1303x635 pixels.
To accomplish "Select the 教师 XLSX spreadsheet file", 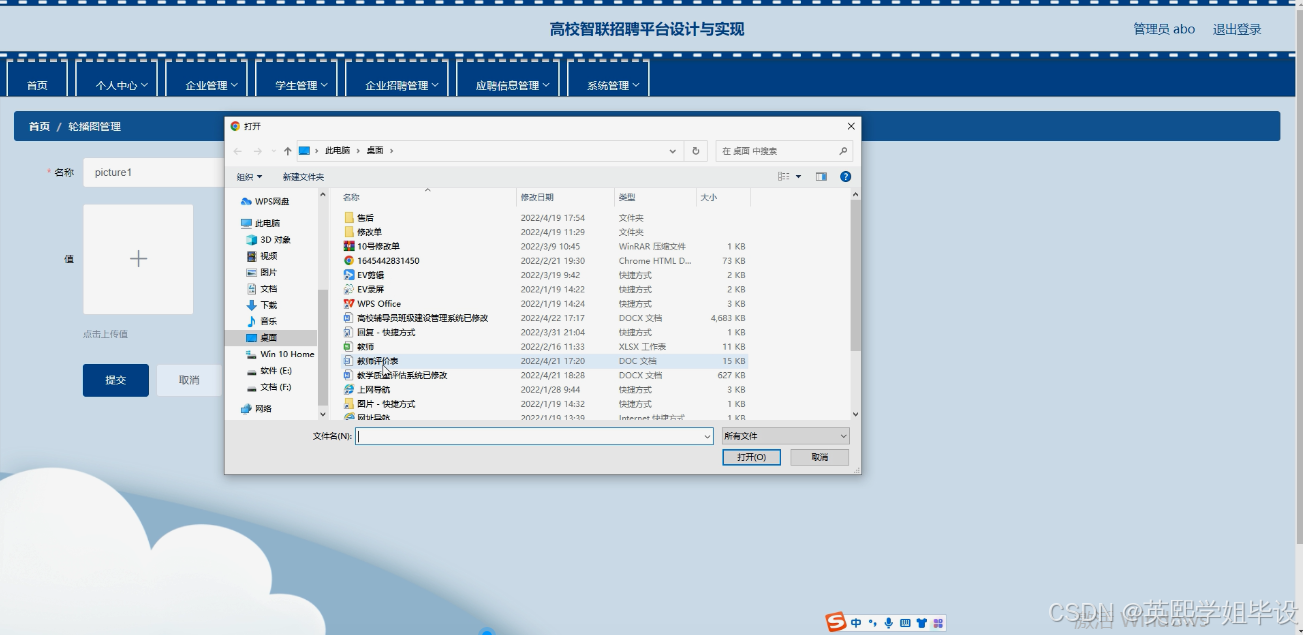I will (365, 347).
